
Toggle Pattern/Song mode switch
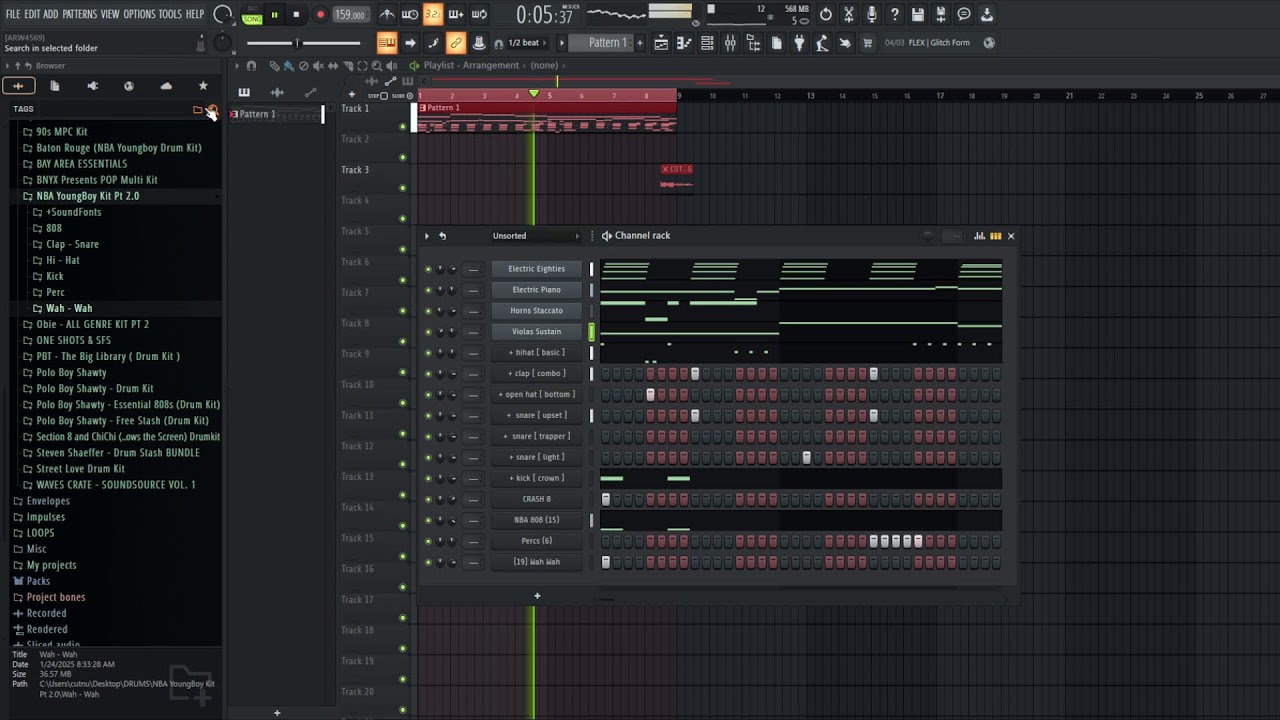252,14
